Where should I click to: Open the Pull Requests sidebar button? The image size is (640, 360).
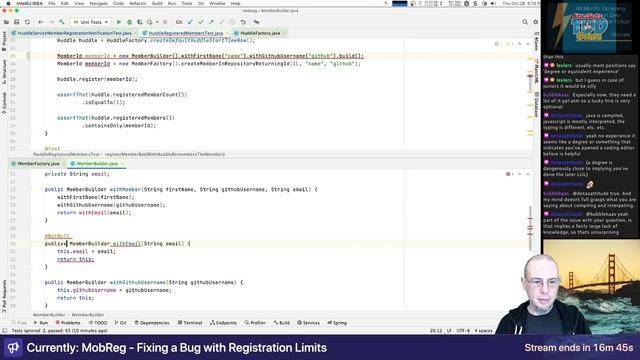pyautogui.click(x=4, y=296)
